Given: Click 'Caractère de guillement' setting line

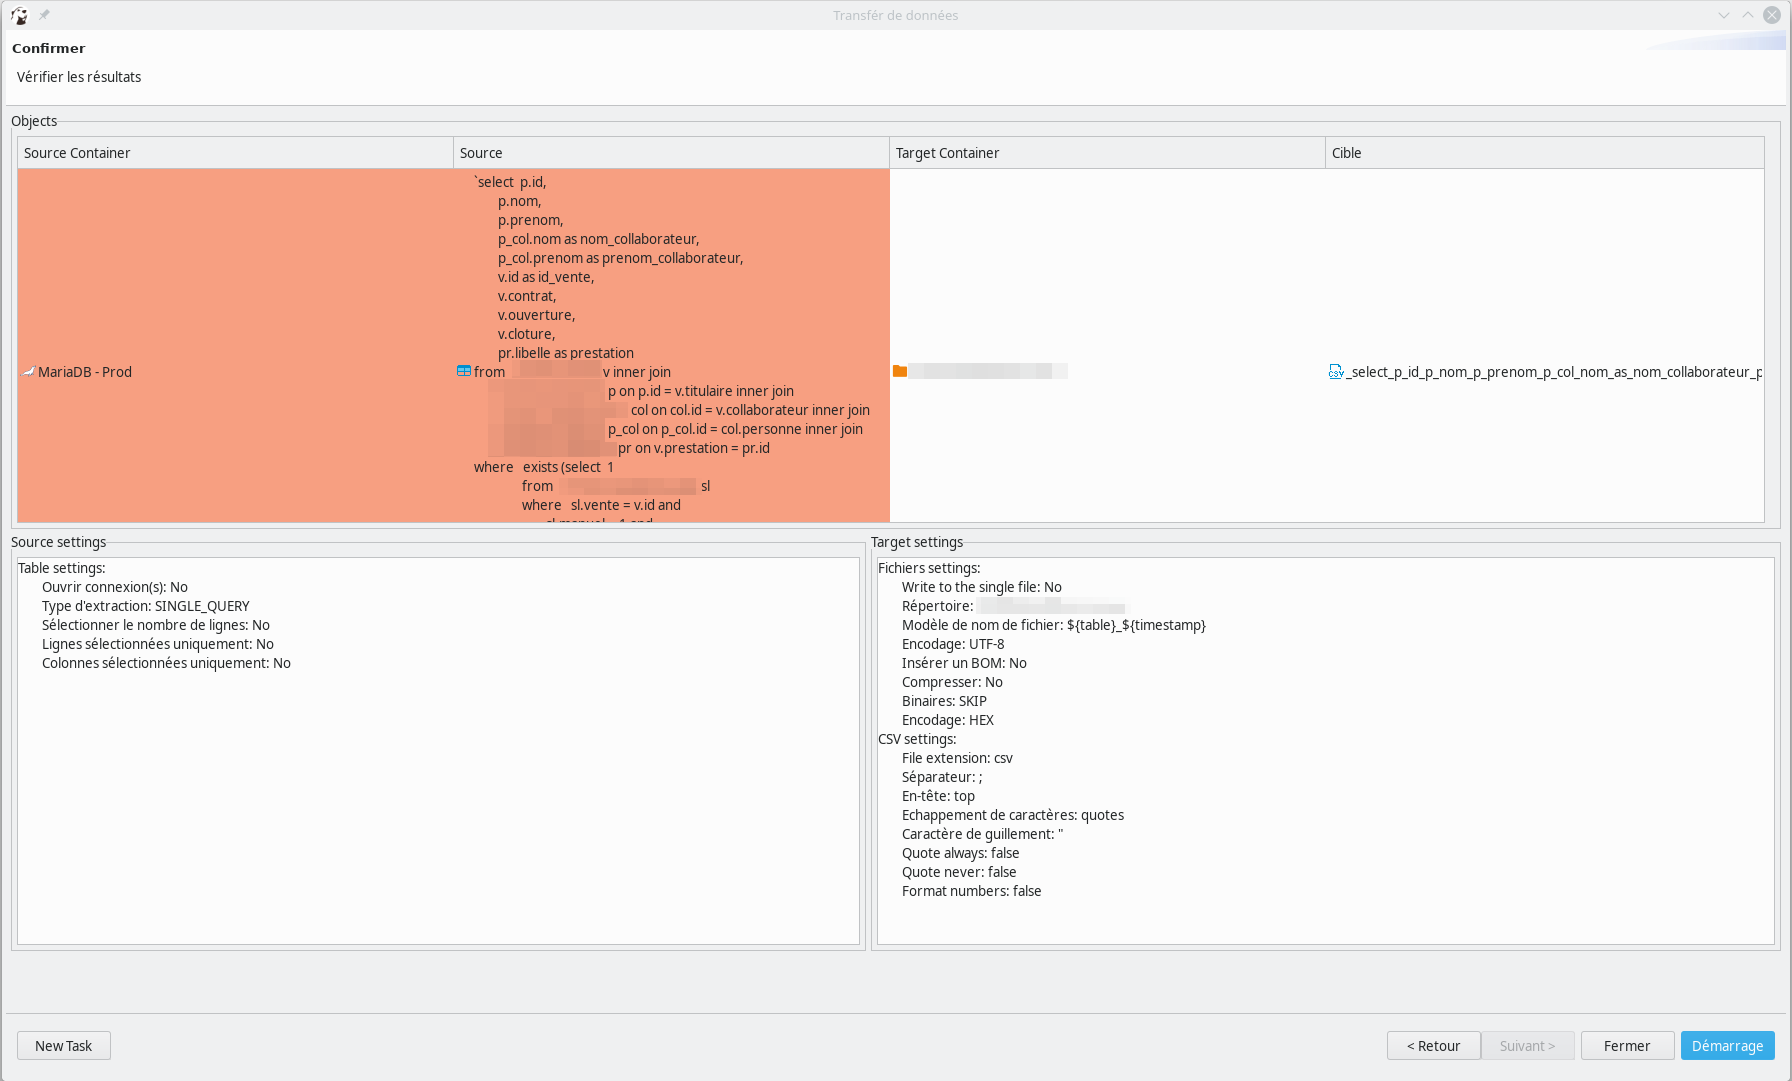Looking at the screenshot, I should point(982,834).
